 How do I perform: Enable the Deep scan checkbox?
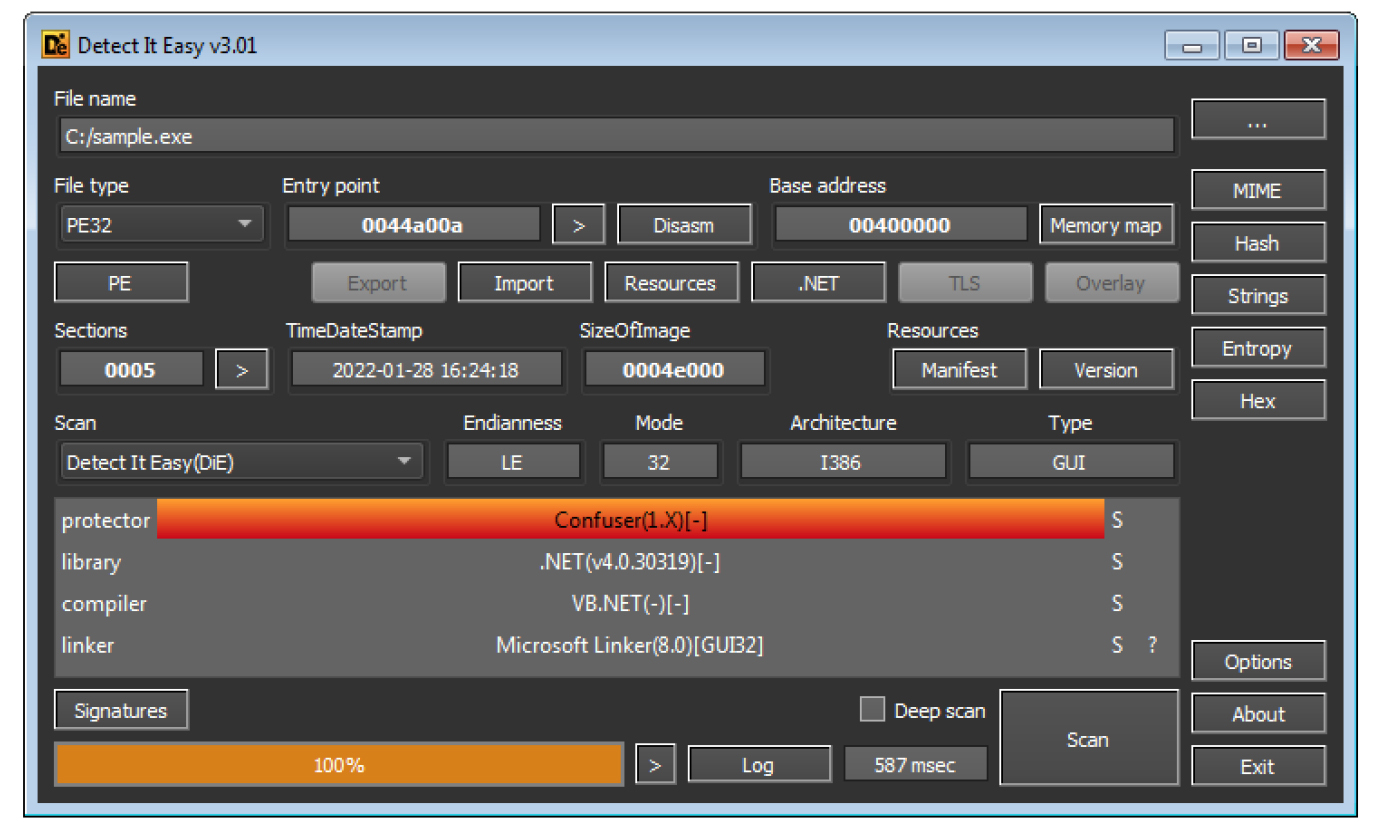point(873,710)
